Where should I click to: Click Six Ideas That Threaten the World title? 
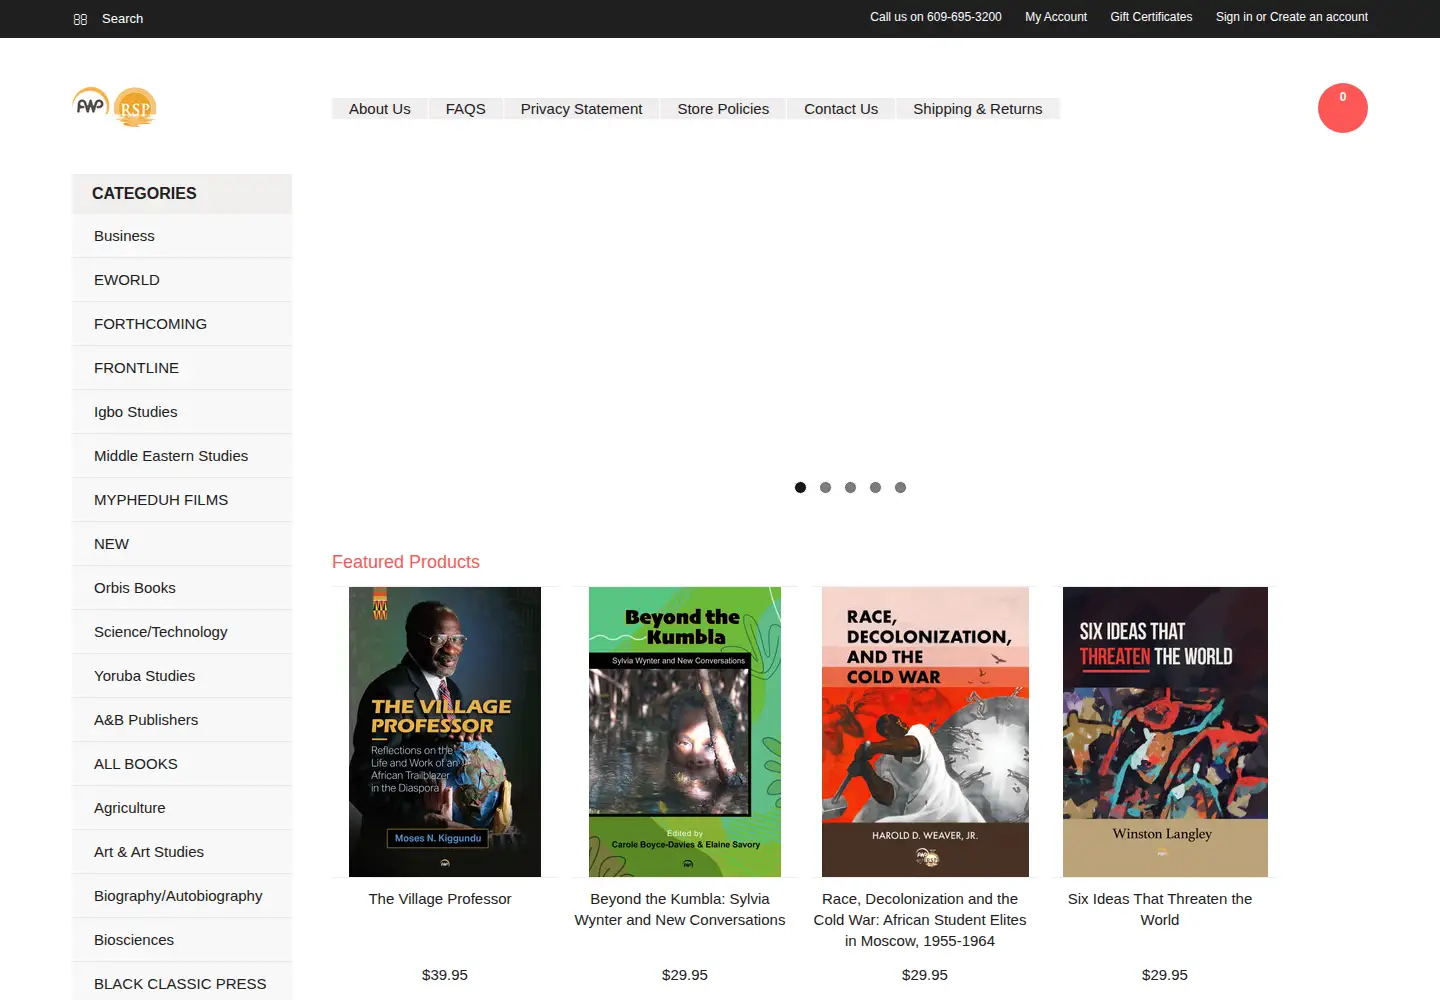coord(1160,909)
